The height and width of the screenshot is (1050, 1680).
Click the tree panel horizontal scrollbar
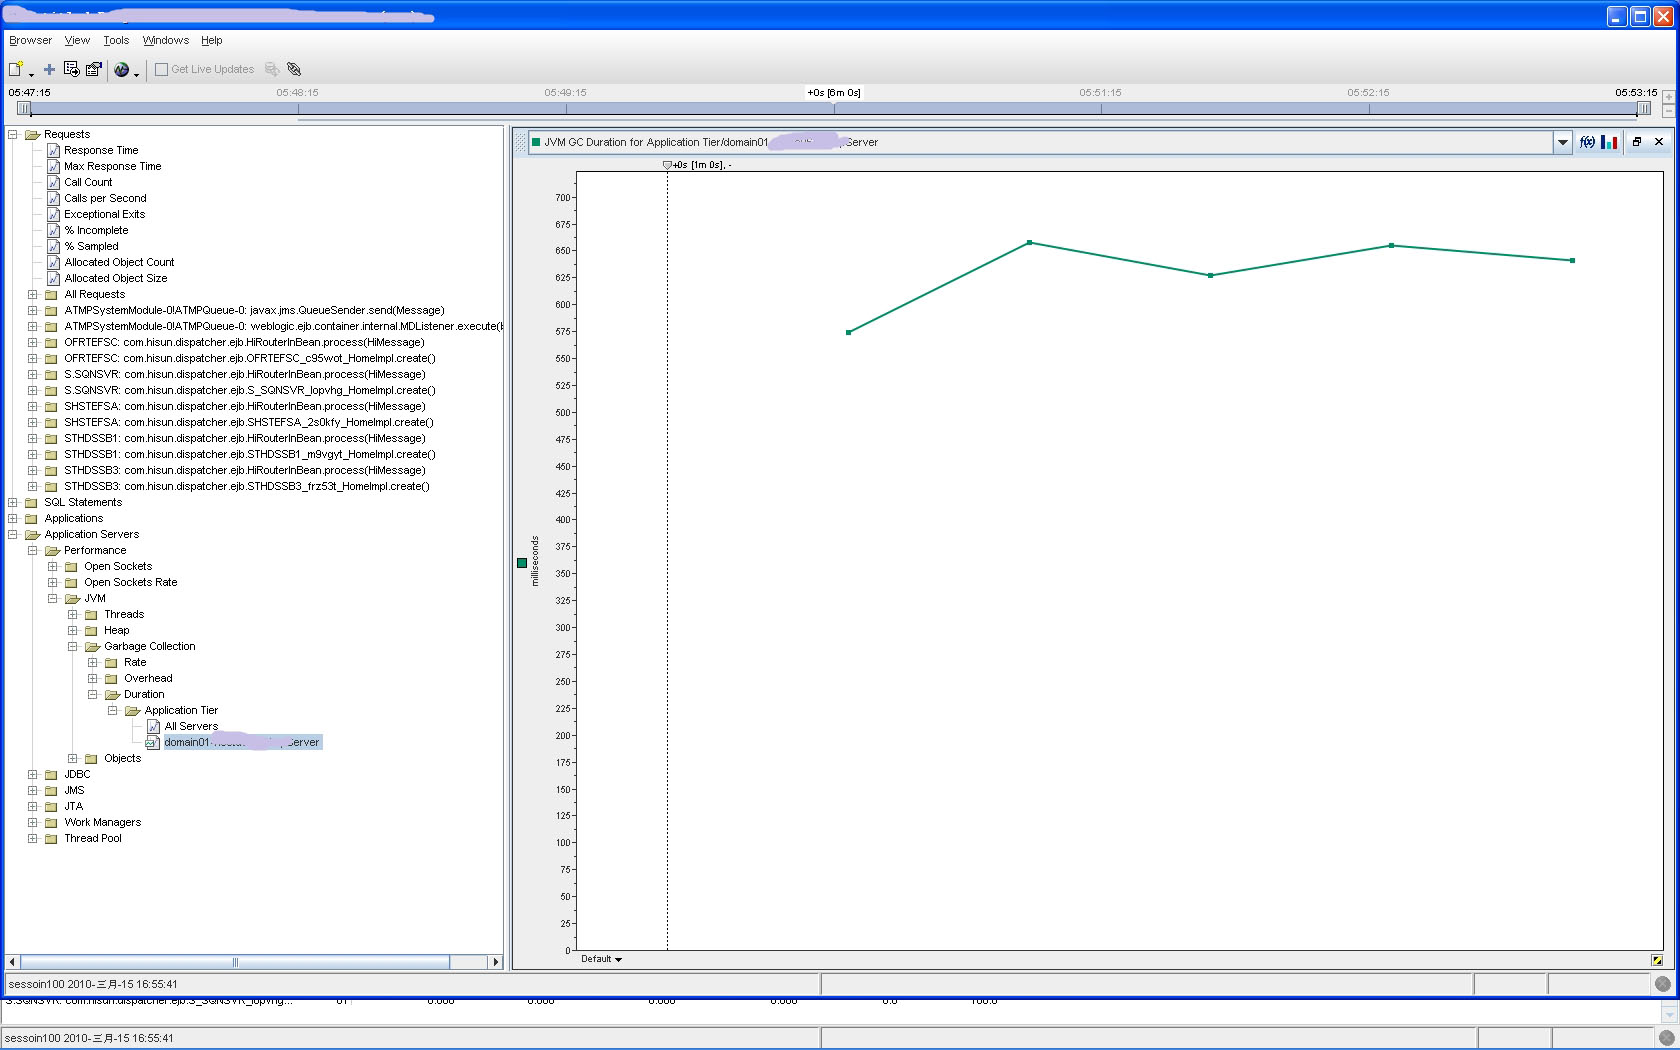pos(235,962)
